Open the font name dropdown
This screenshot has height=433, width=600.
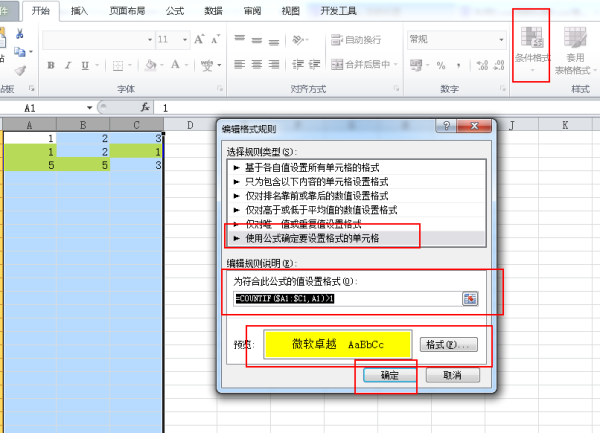150,39
